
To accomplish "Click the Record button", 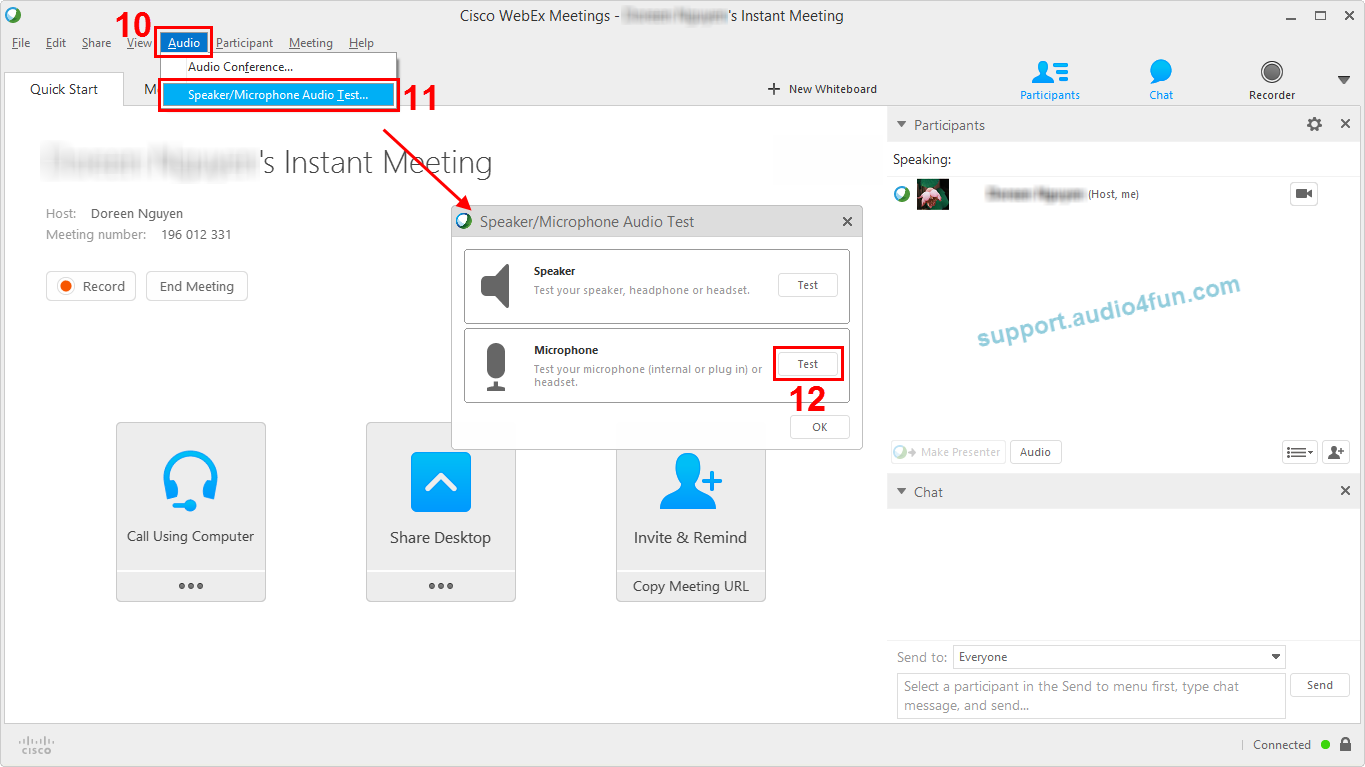I will (91, 286).
